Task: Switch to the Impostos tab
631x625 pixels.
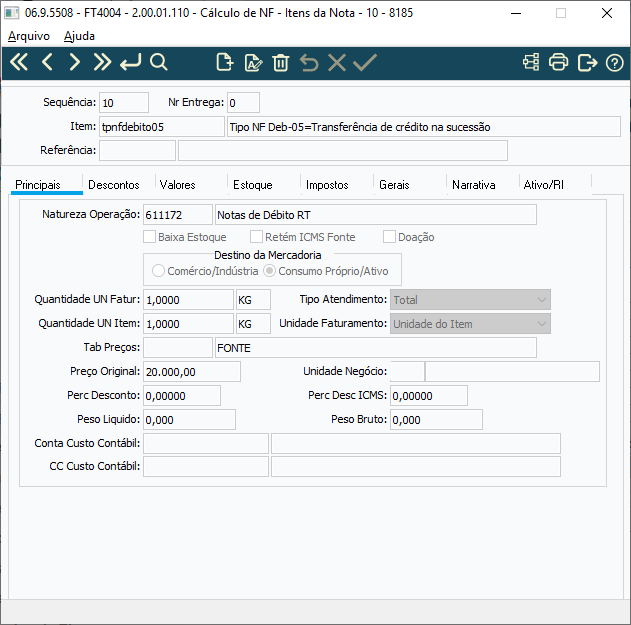Action: (x=327, y=185)
